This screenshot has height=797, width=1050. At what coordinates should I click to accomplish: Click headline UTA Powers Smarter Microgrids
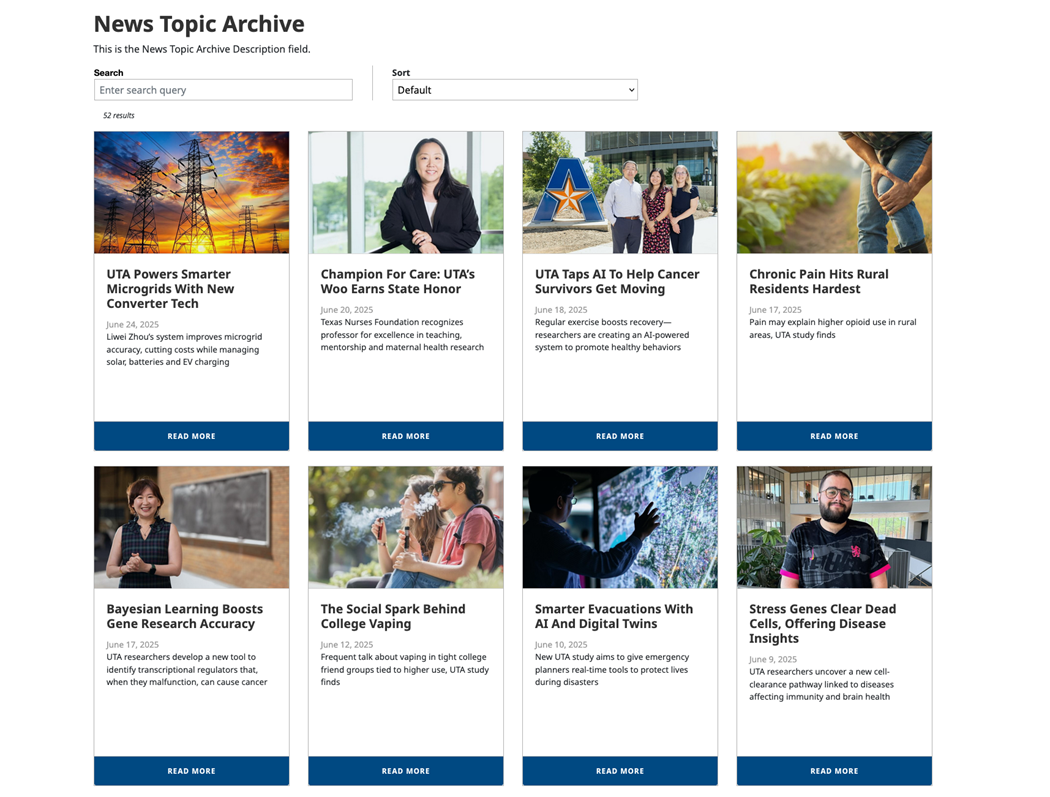[170, 289]
